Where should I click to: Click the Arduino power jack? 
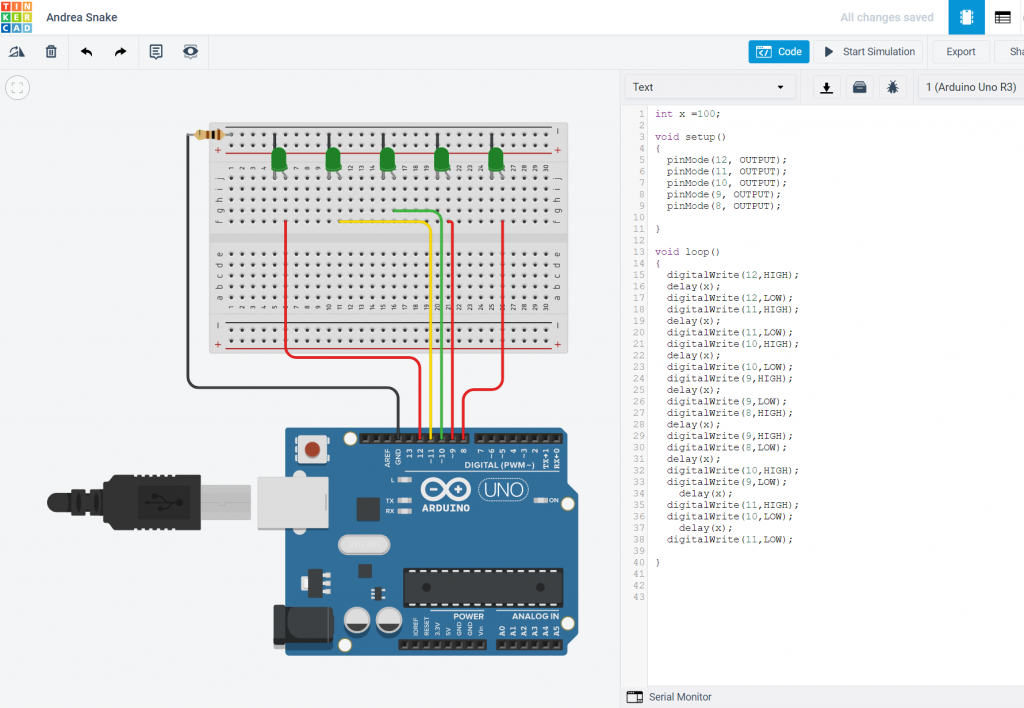coord(302,626)
